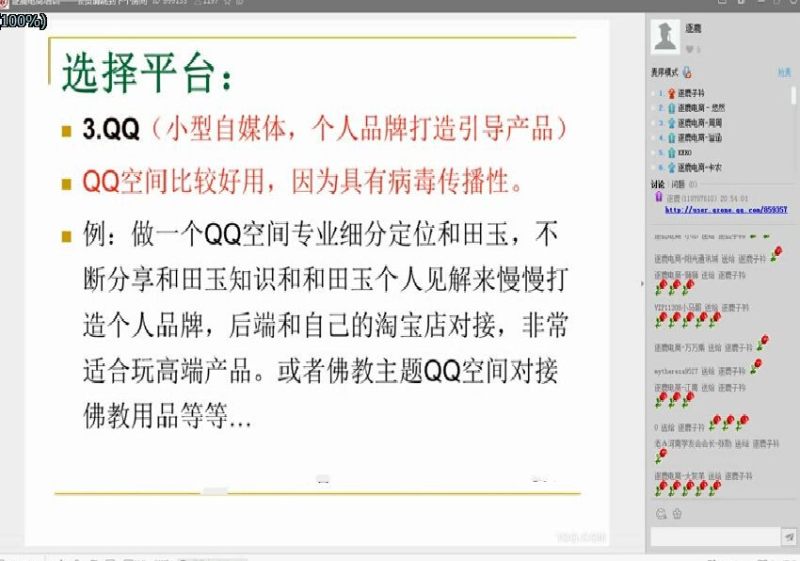Click the slide heading 选择平台
The height and width of the screenshot is (561, 800).
pos(147,73)
